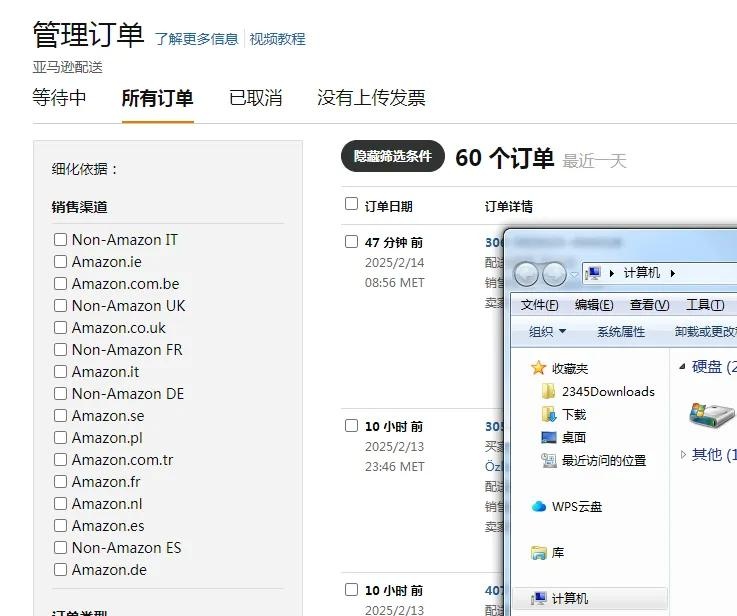Select the 47 分钟 前 order checkbox
The height and width of the screenshot is (616, 737).
point(351,242)
